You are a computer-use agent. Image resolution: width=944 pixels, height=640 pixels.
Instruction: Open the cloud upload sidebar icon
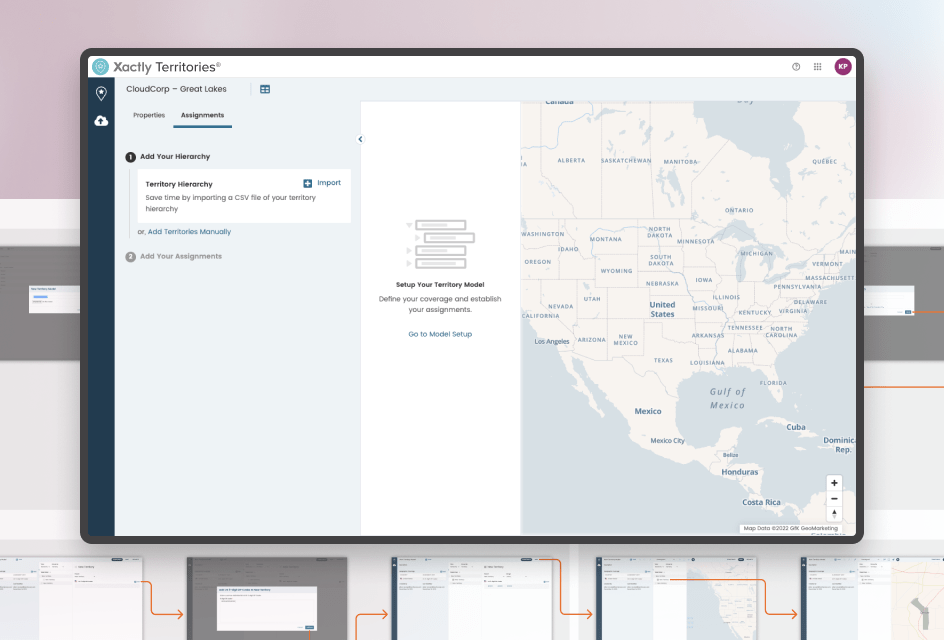tap(101, 121)
